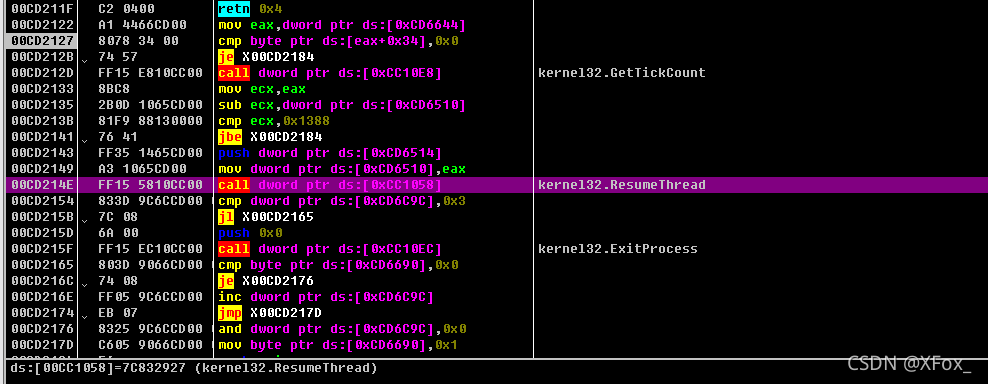Click info line ds:[00CC1058]=7C832927

coord(194,368)
